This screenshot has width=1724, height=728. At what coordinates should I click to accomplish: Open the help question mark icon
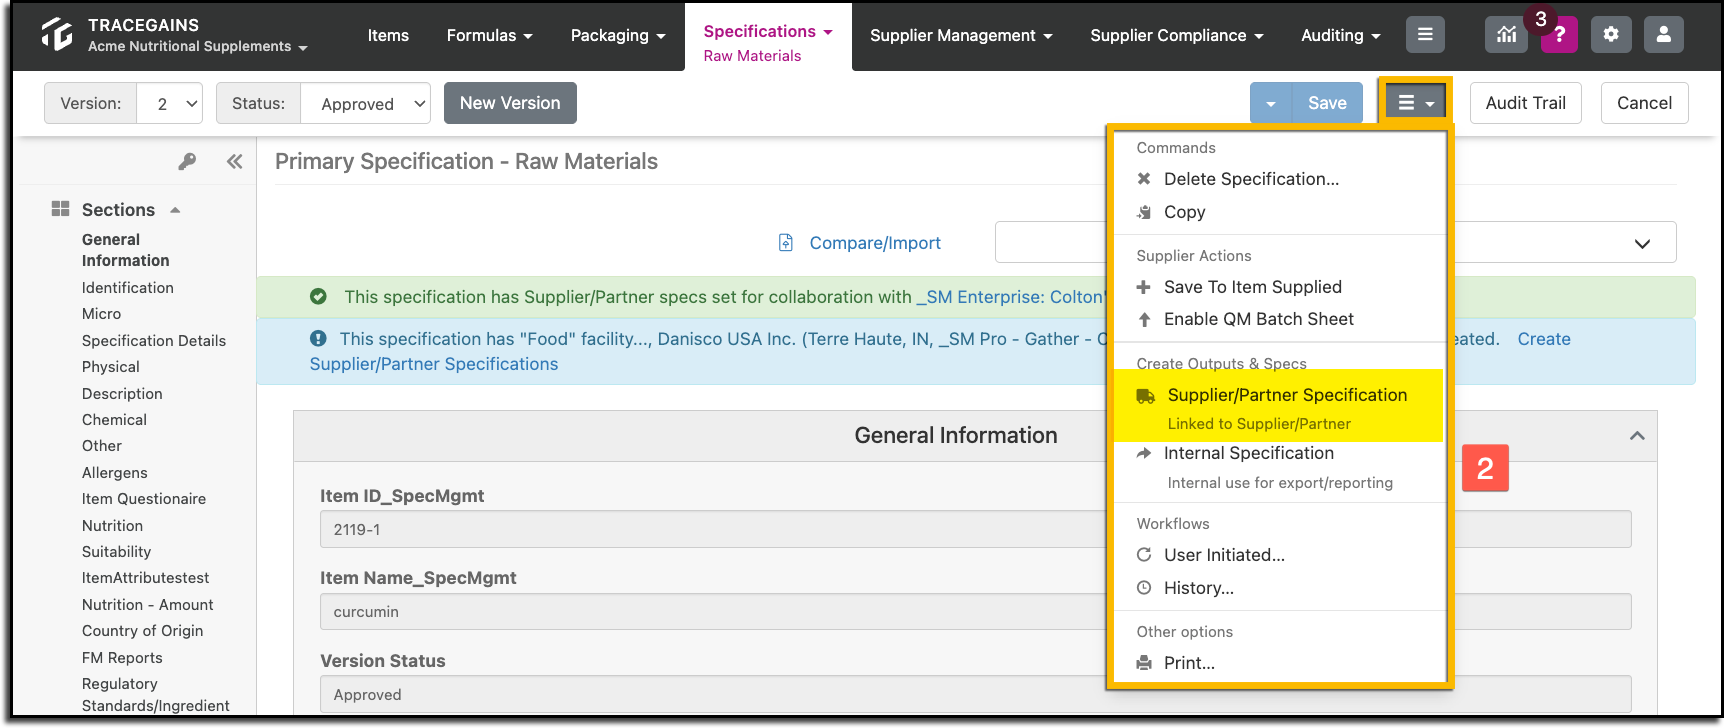click(x=1558, y=35)
